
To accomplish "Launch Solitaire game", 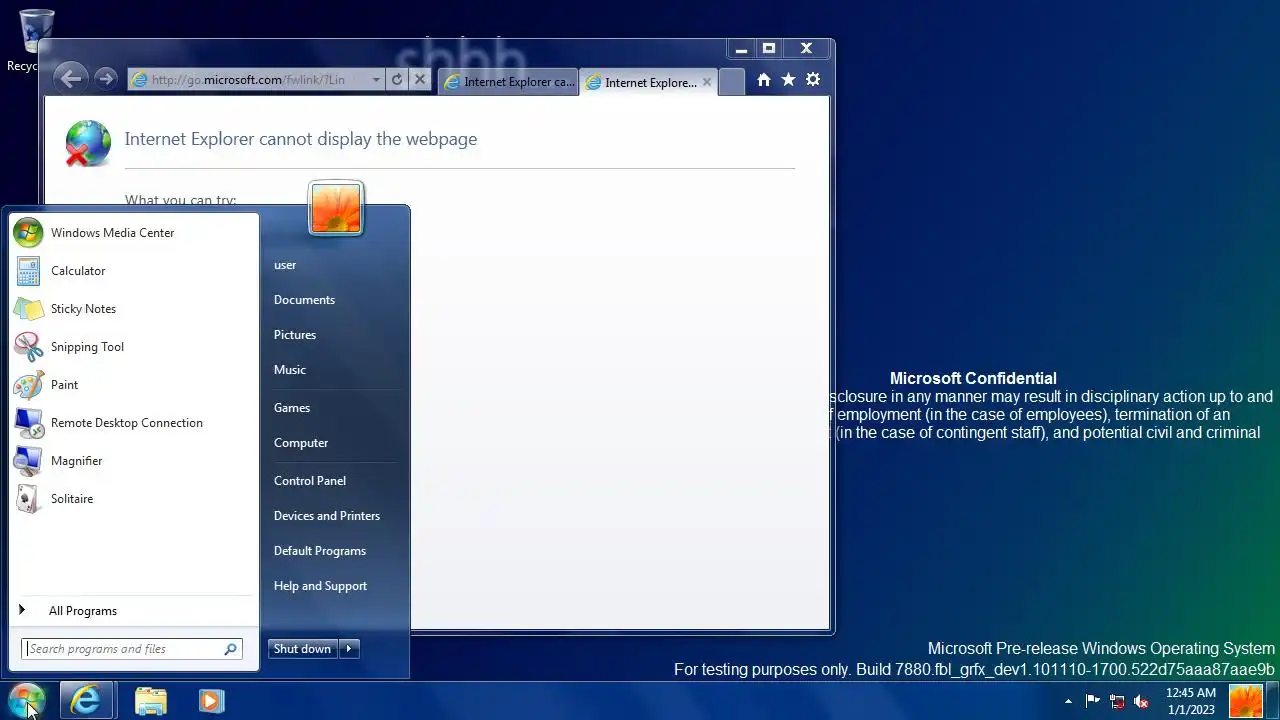I will [x=133, y=499].
